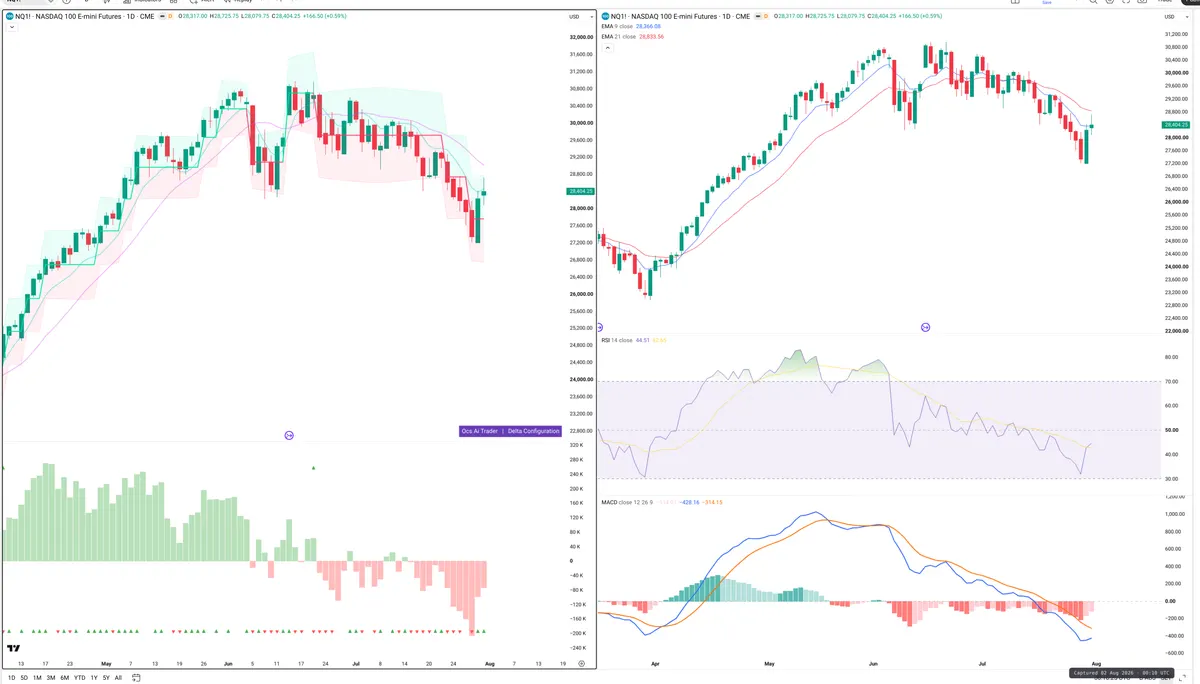1200x684 pixels.
Task: Click the green 28,404.25 price label on left chart
Action: (580, 191)
